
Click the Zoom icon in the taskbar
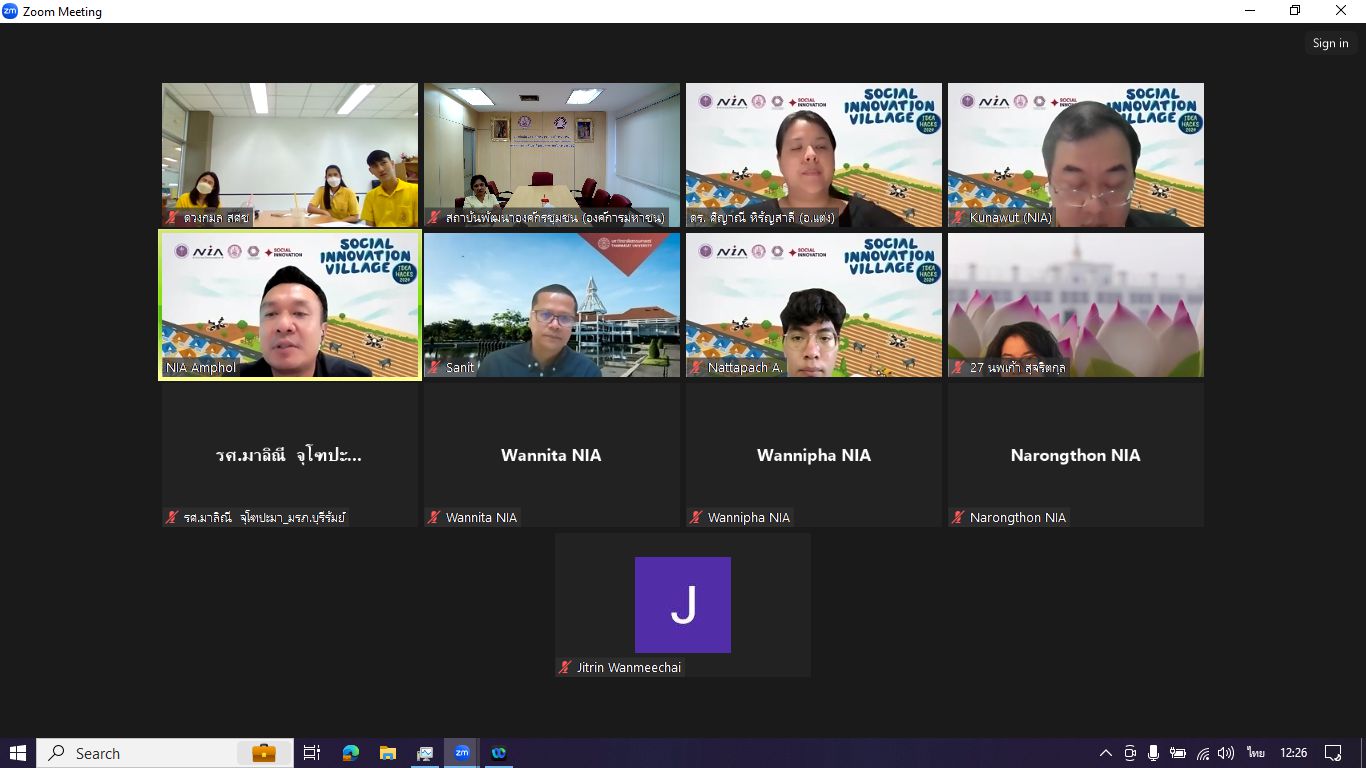(462, 753)
